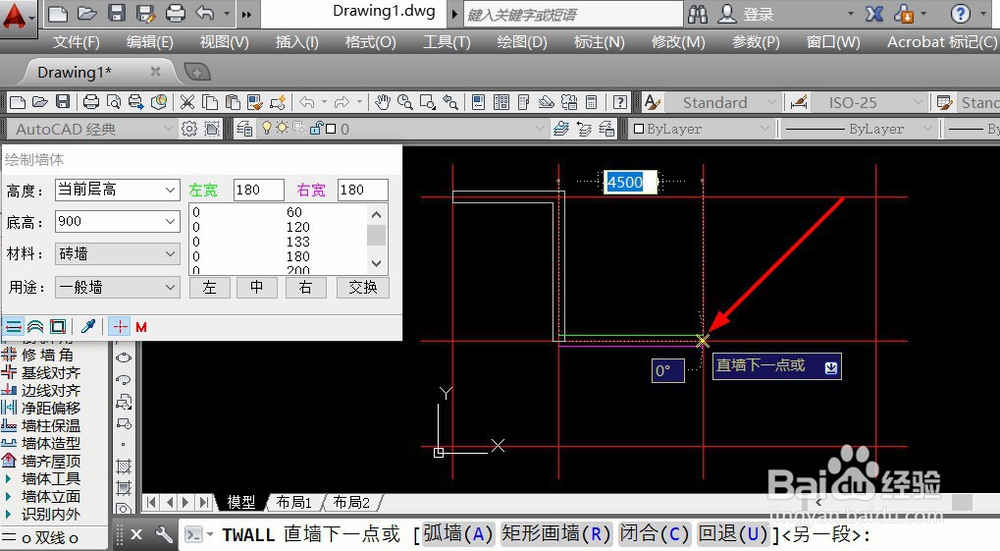
Task: Click the Zoom Realtime magnifier icon
Action: [404, 102]
